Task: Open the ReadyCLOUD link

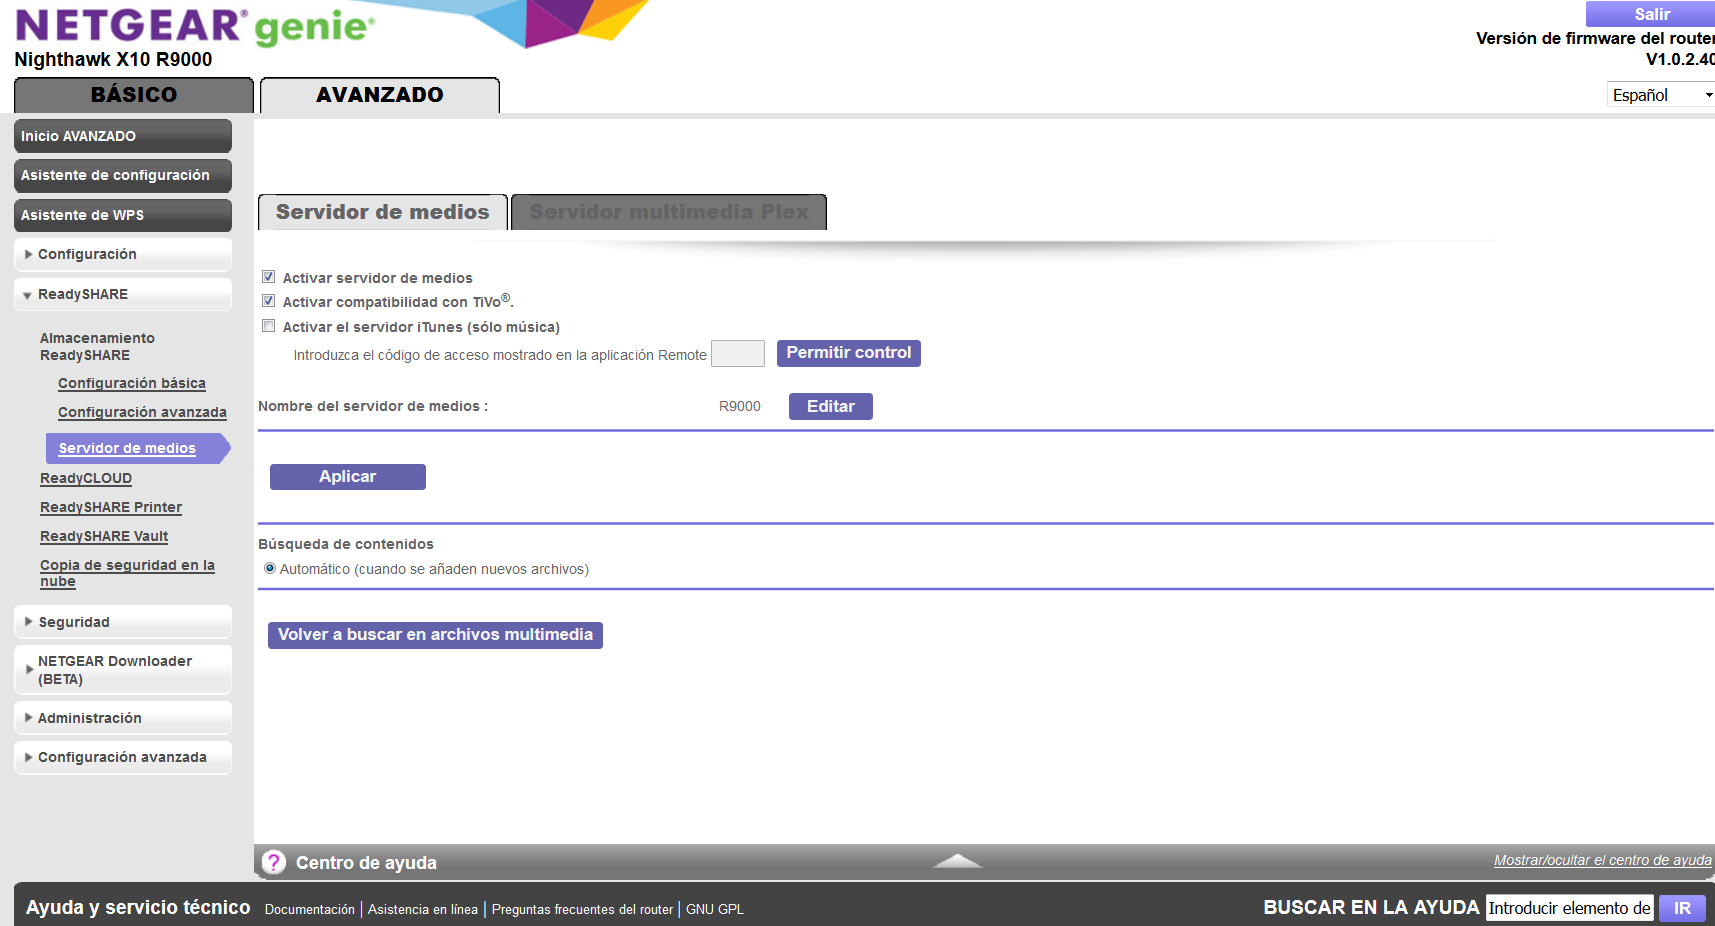Action: click(x=86, y=478)
